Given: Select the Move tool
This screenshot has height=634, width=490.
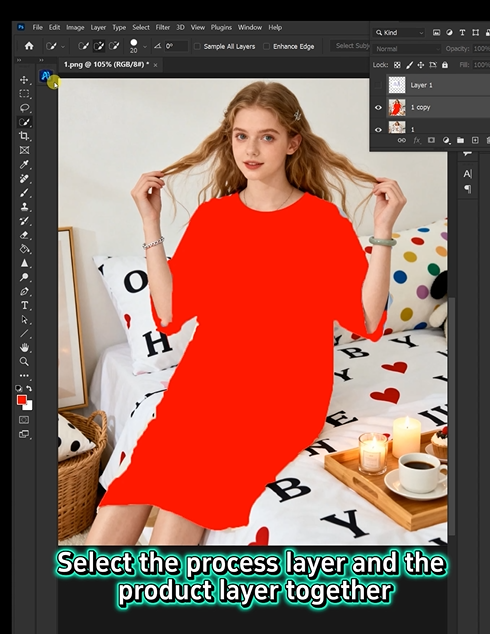Looking at the screenshot, I should [24, 80].
